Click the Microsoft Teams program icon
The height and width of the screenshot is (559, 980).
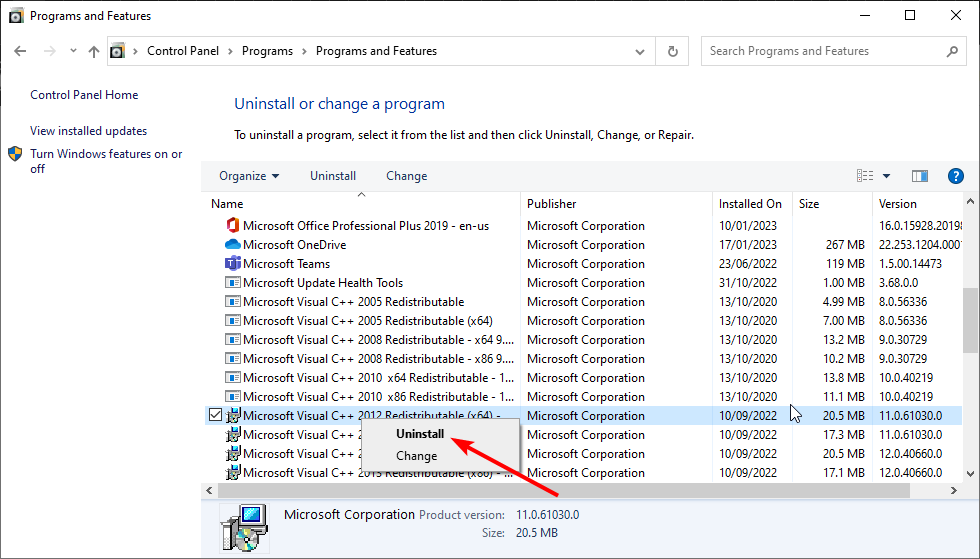click(x=233, y=264)
